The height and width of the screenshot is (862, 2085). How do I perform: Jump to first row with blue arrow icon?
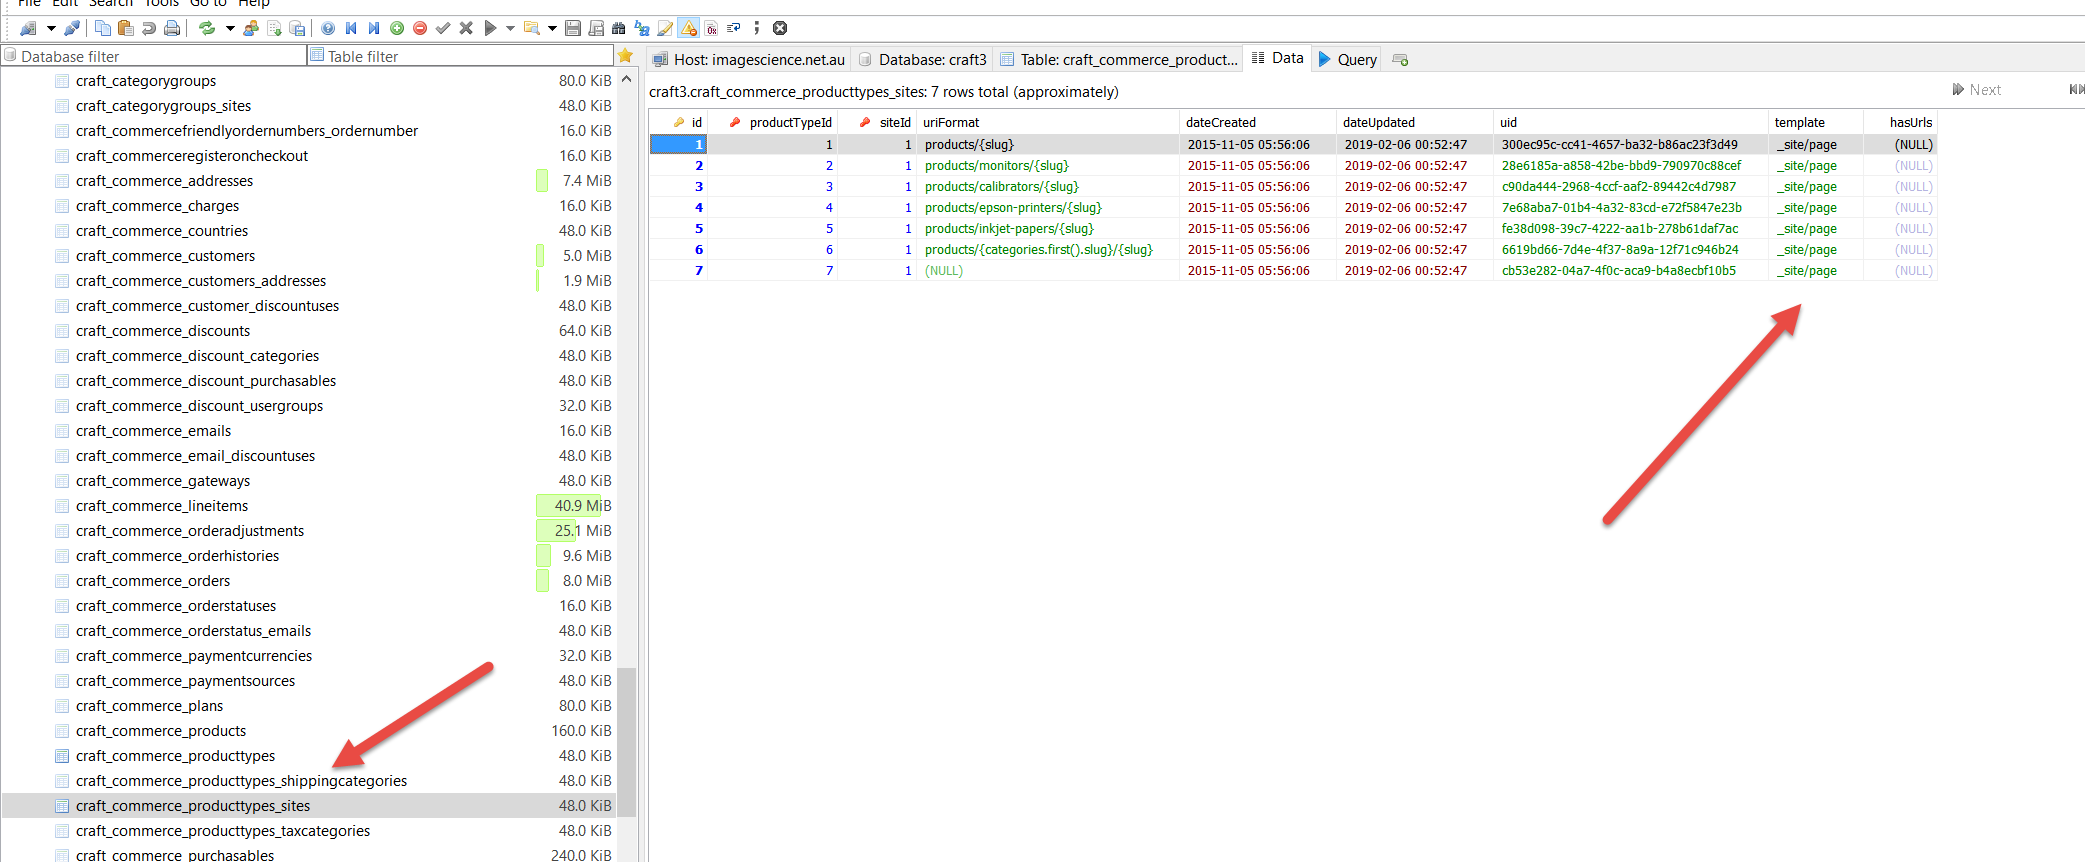pyautogui.click(x=351, y=28)
